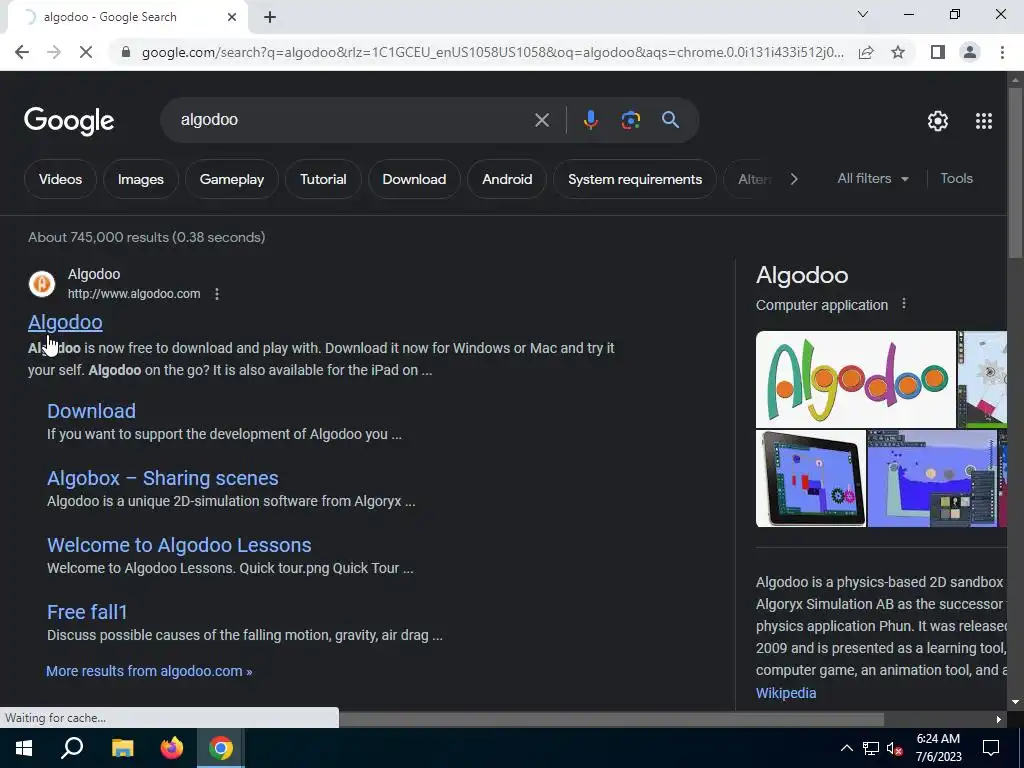Open the blue water simulation image
Image resolution: width=1024 pixels, height=768 pixels.
click(932, 478)
